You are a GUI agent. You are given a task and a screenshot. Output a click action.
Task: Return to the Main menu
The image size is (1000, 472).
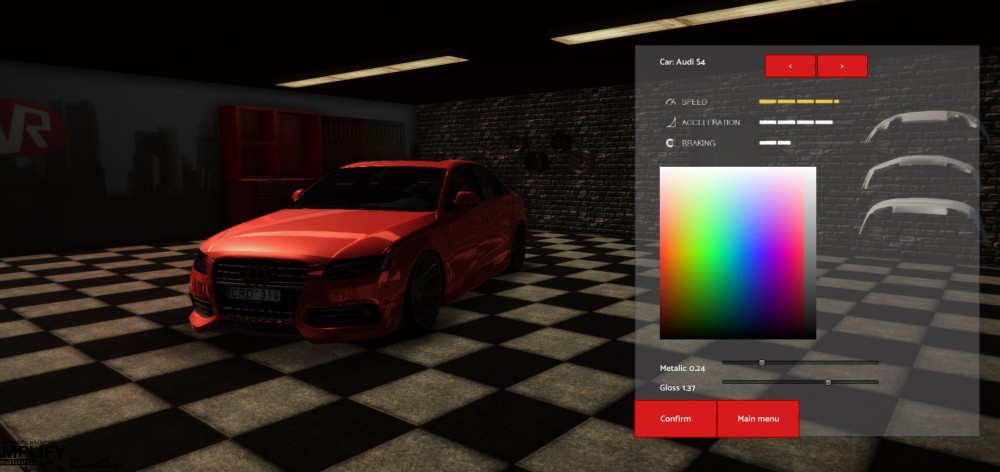tap(758, 419)
